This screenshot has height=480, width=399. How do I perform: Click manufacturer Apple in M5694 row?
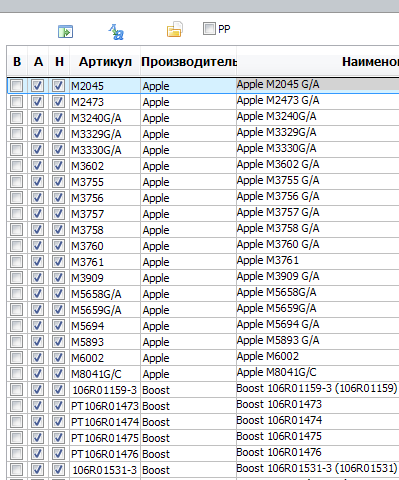(x=188, y=326)
